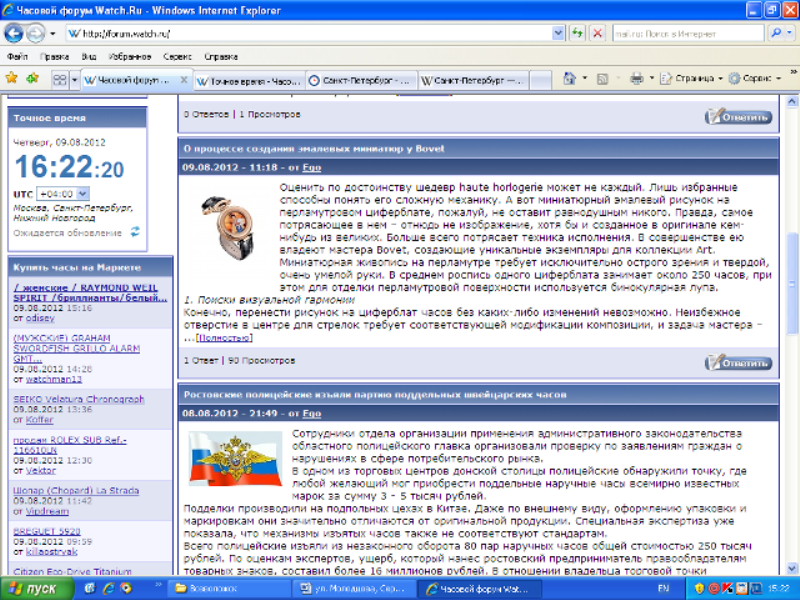Open the RAYMOND WEIL SPIRIT listing link
Viewport: 800px width, 600px height.
[90, 292]
